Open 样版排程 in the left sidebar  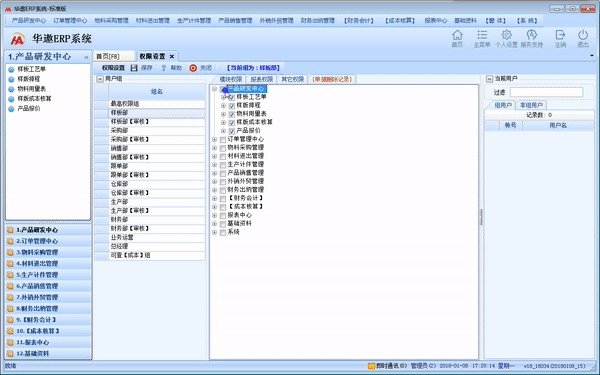pyautogui.click(x=29, y=79)
